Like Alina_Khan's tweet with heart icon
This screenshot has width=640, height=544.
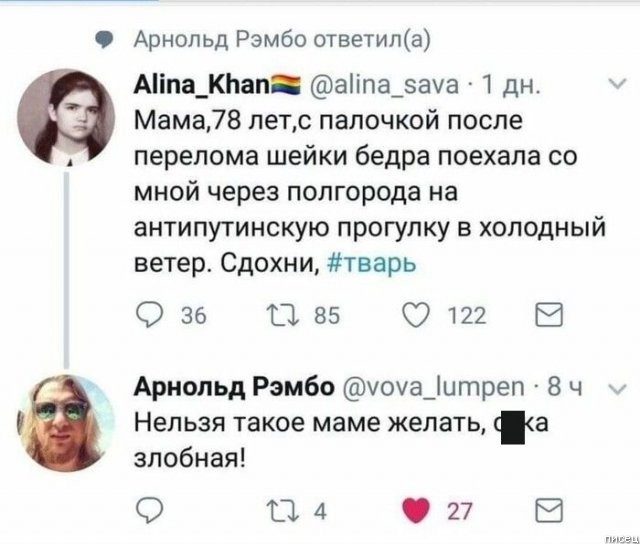pos(413,318)
